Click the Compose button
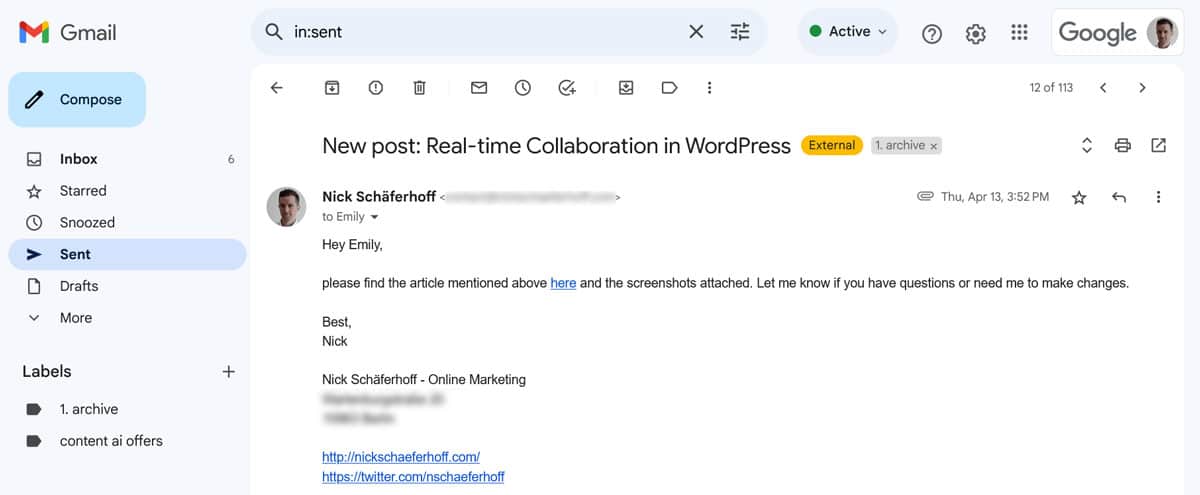 click(77, 100)
